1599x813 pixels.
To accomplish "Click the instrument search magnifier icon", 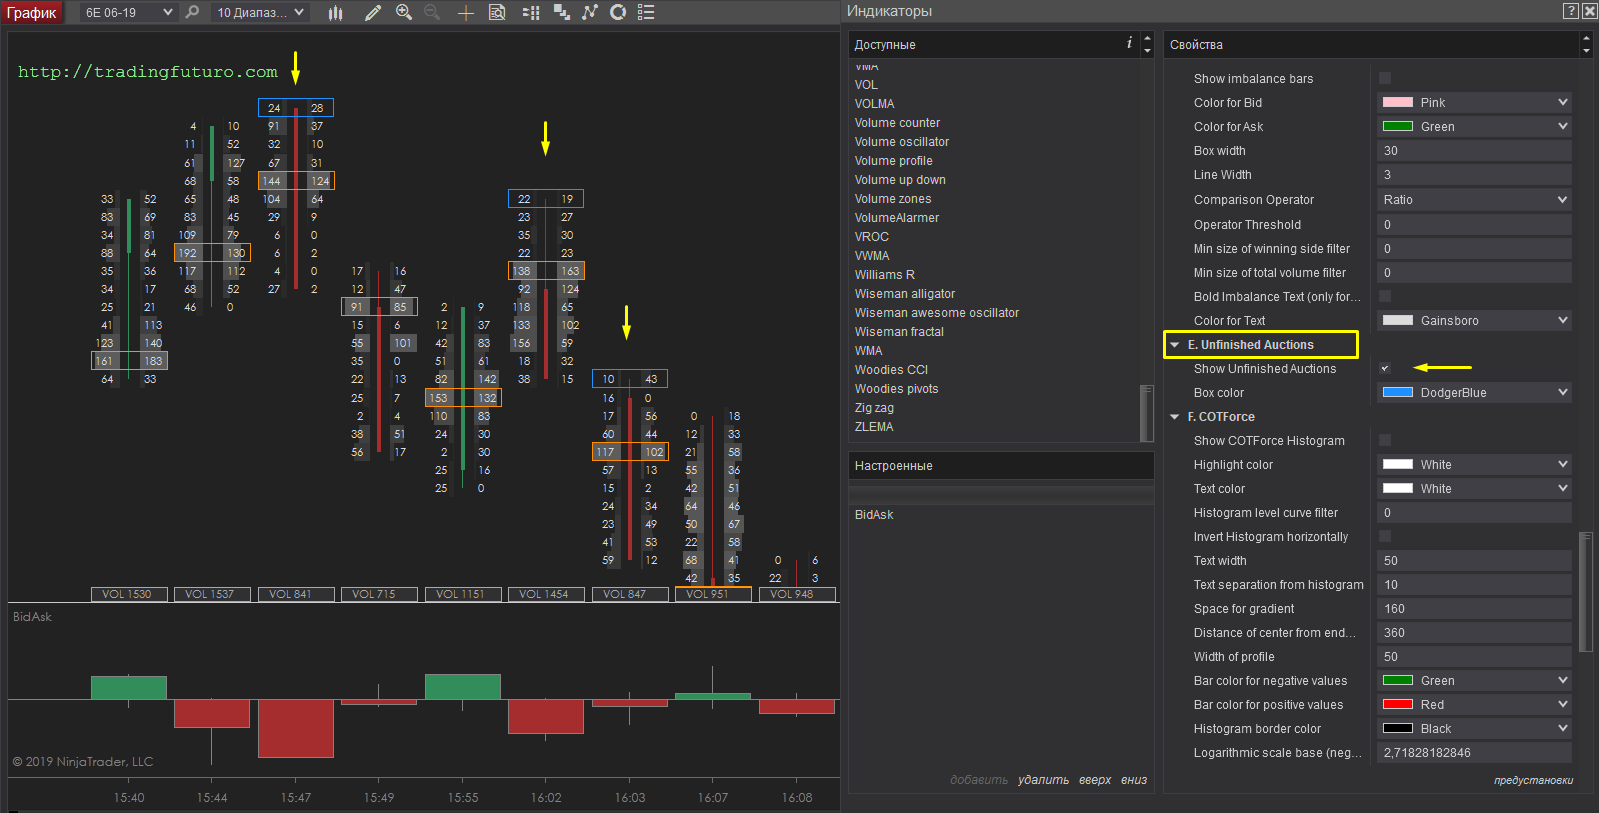I will (x=193, y=12).
